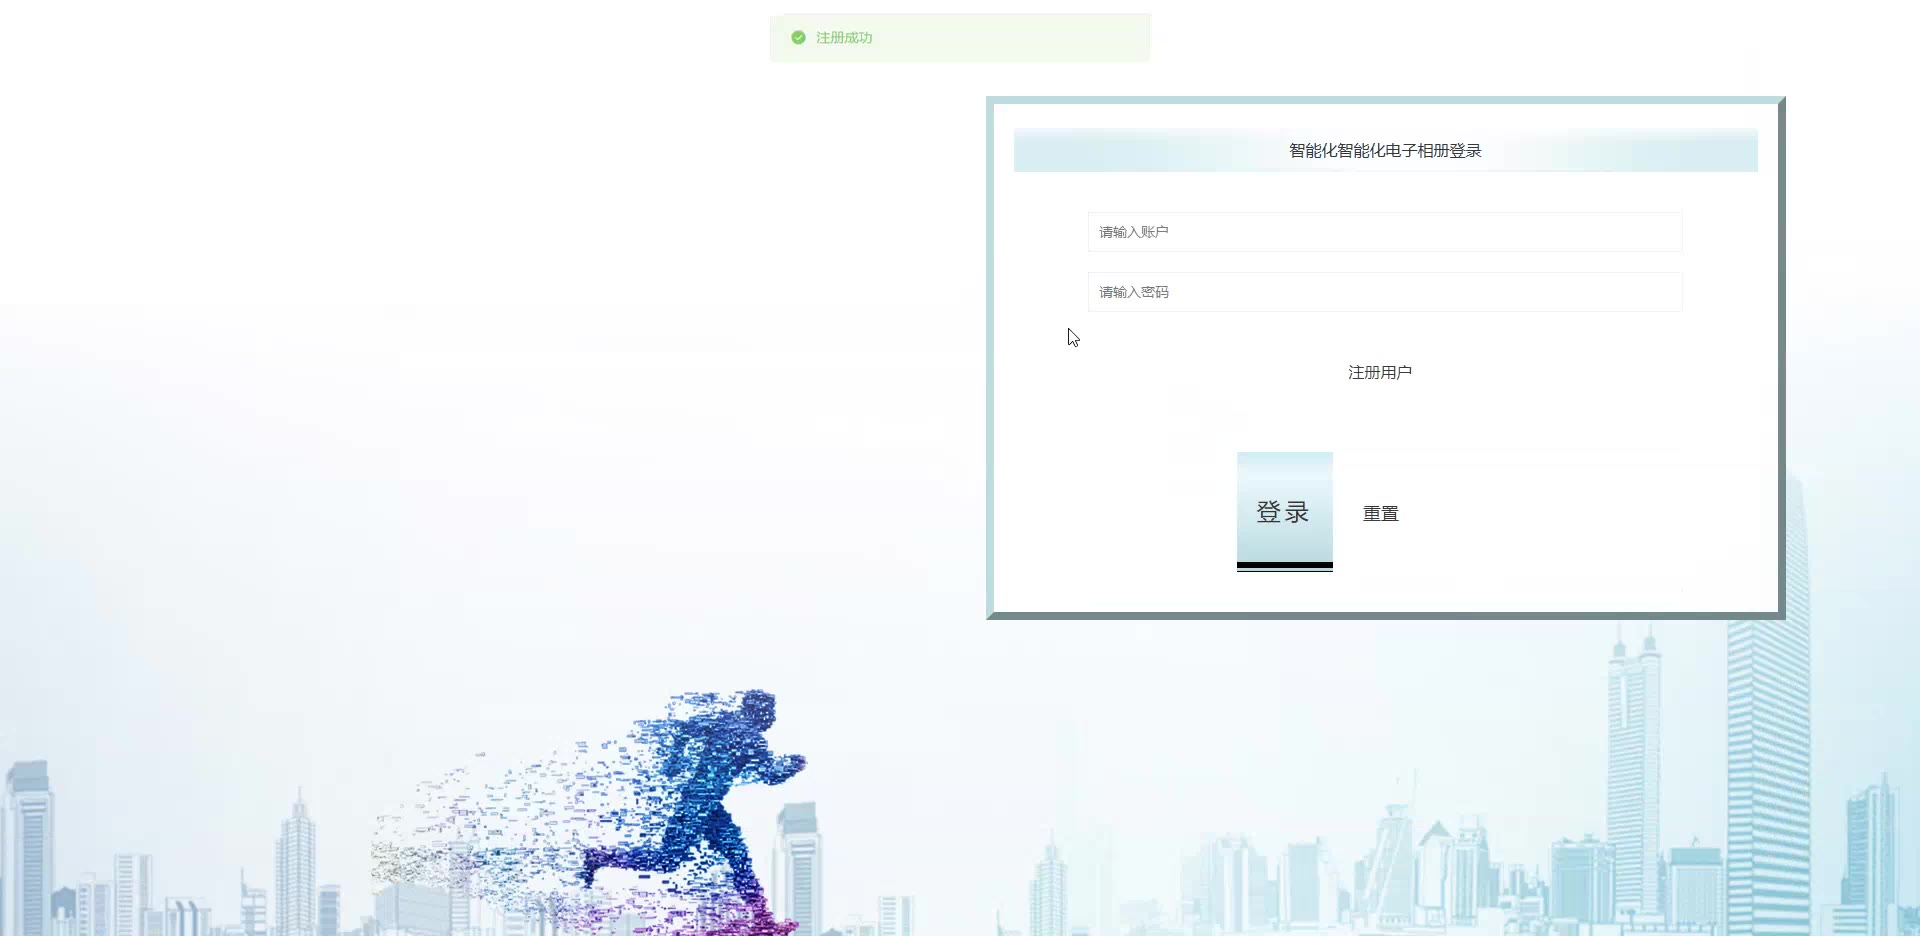Click the 重置 reset button

1380,513
